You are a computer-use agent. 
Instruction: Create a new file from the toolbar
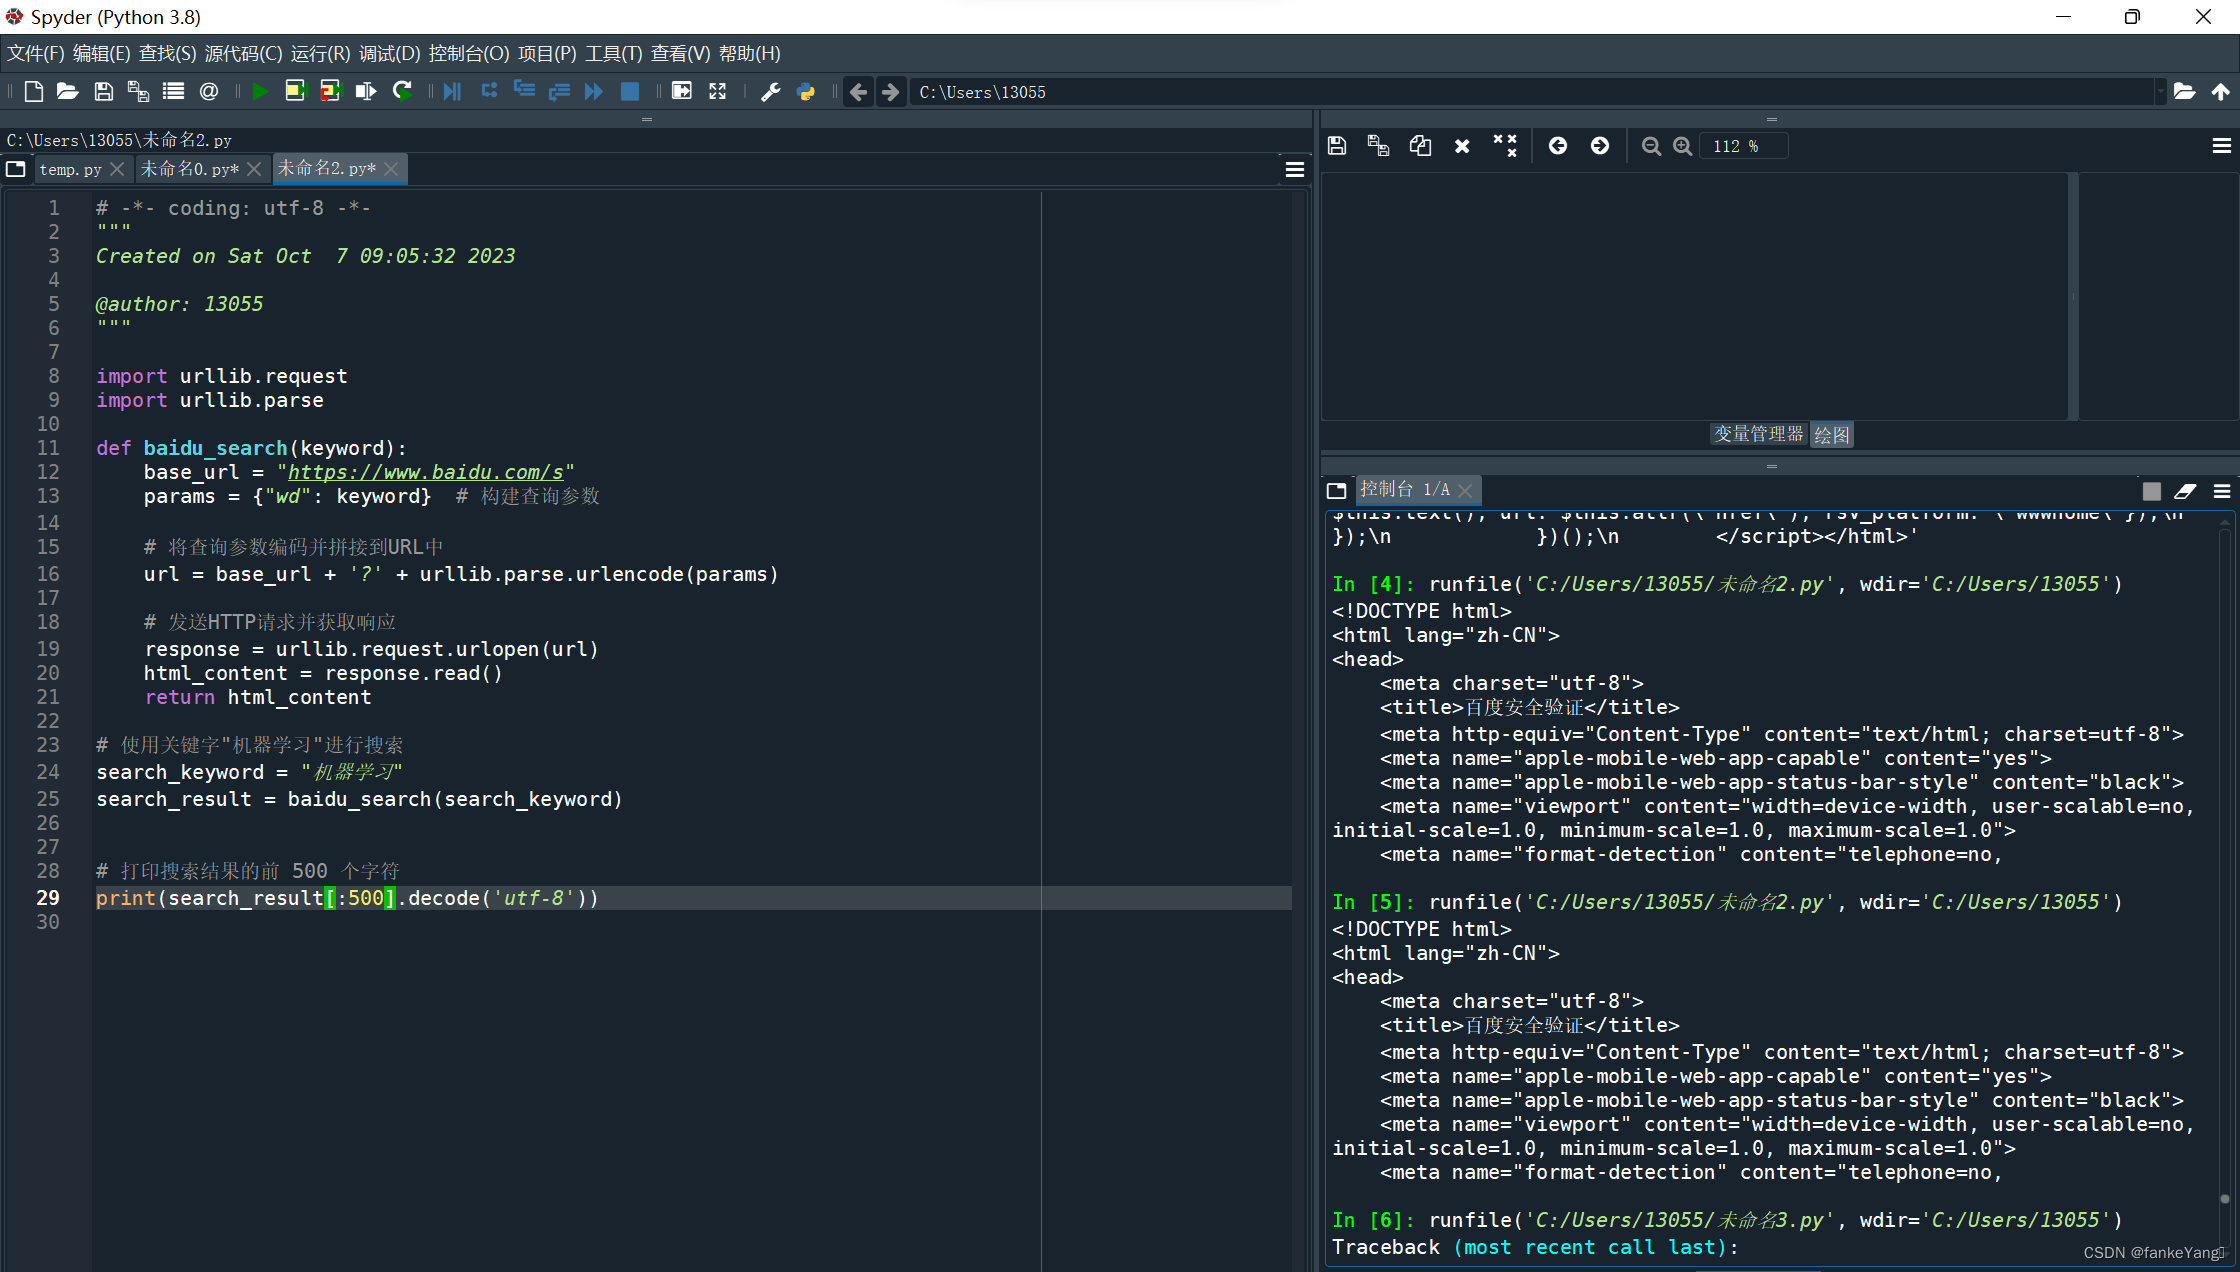(33, 92)
